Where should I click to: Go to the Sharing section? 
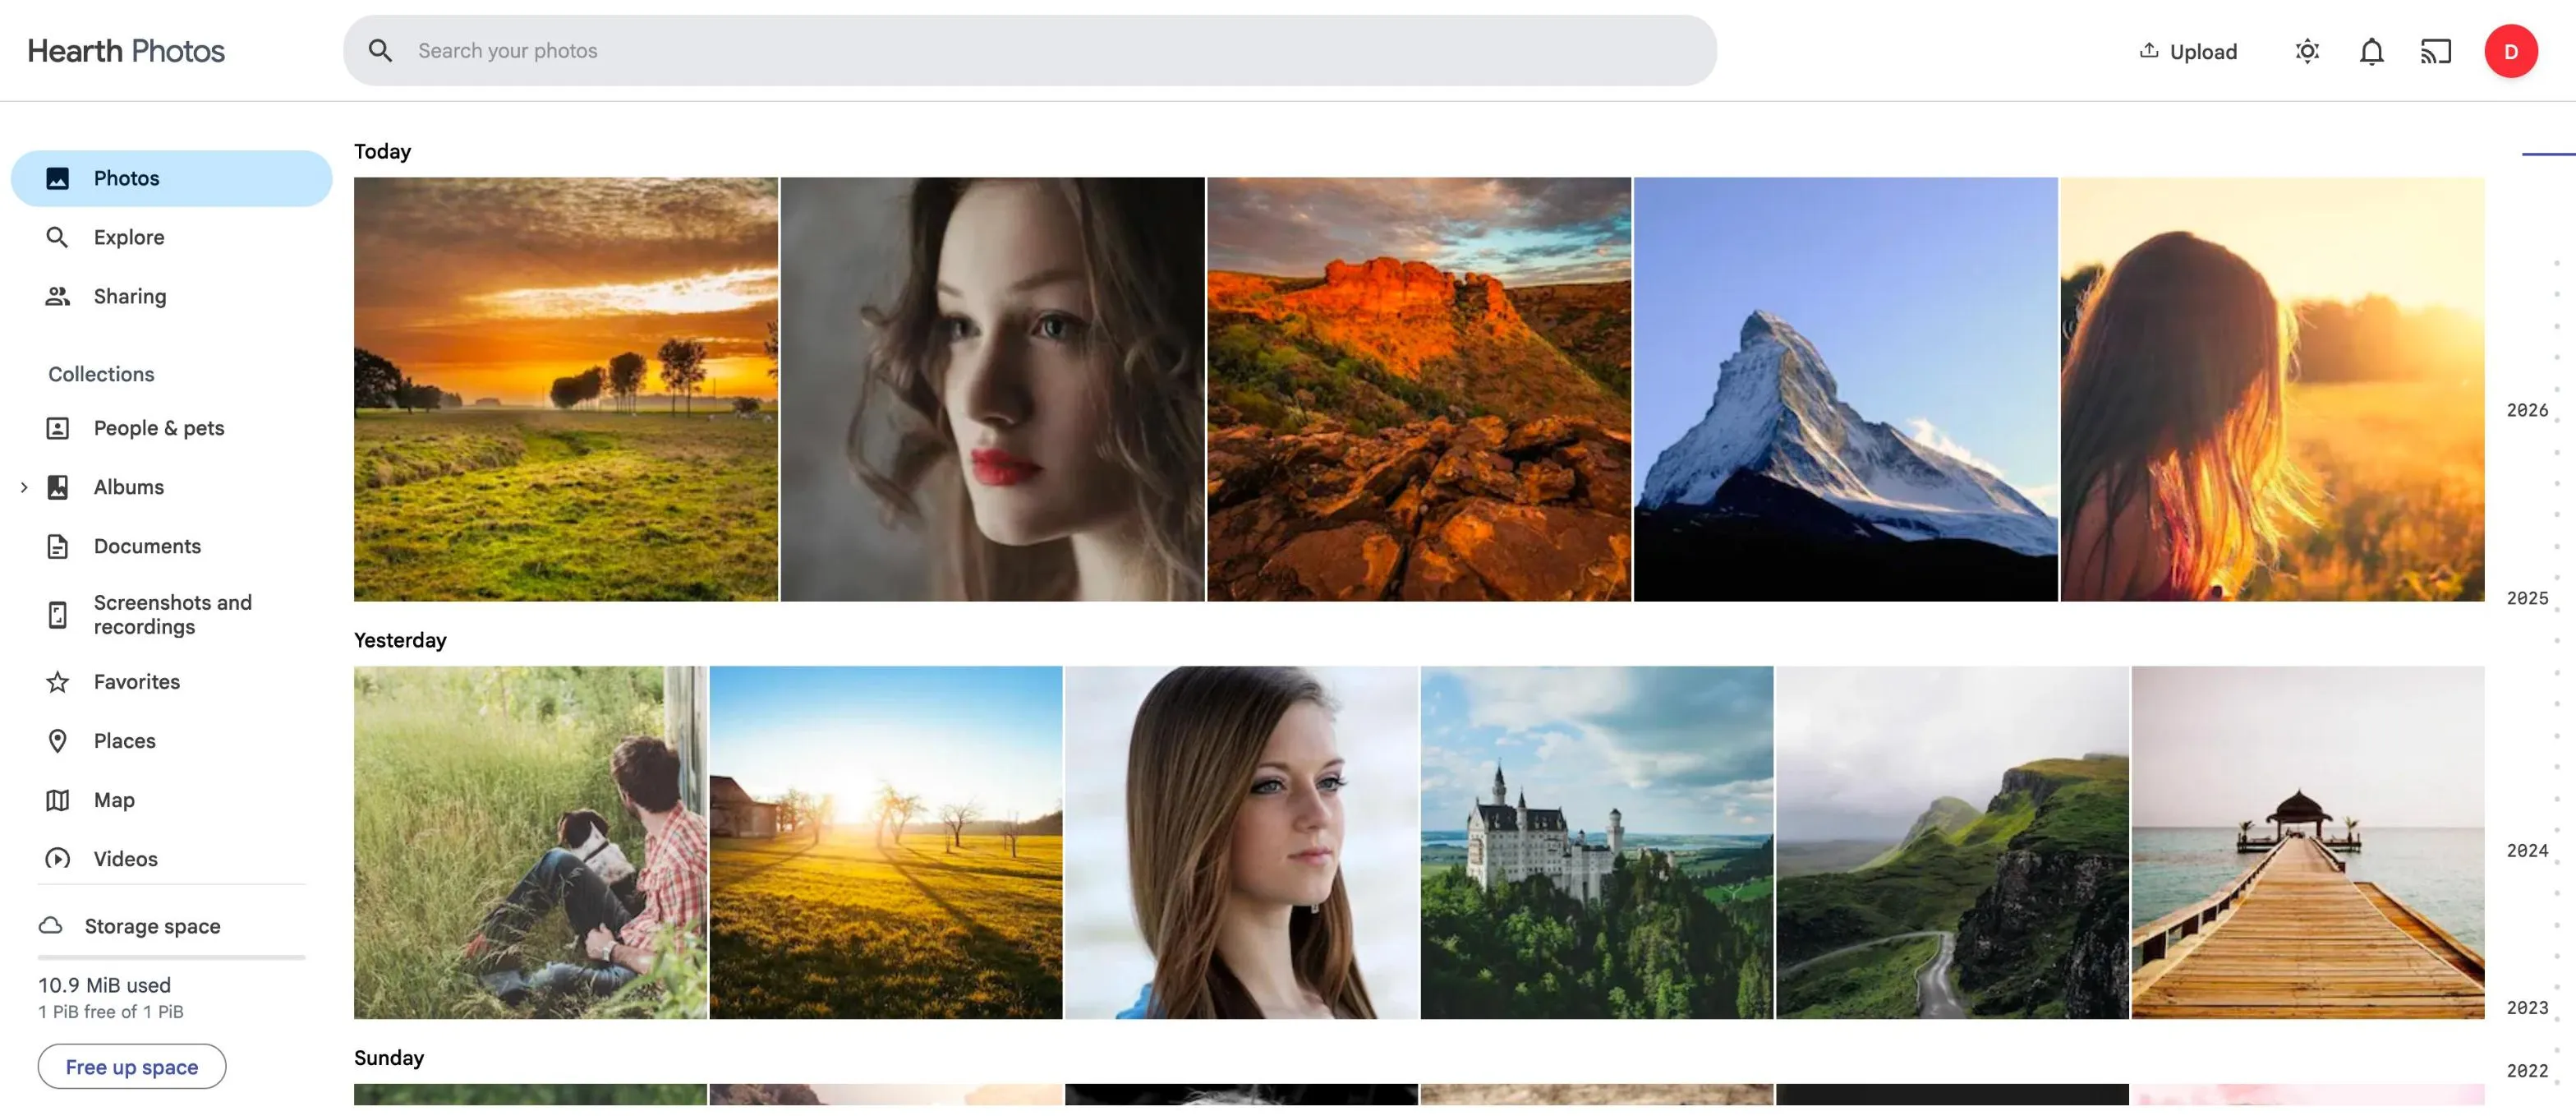pos(172,296)
